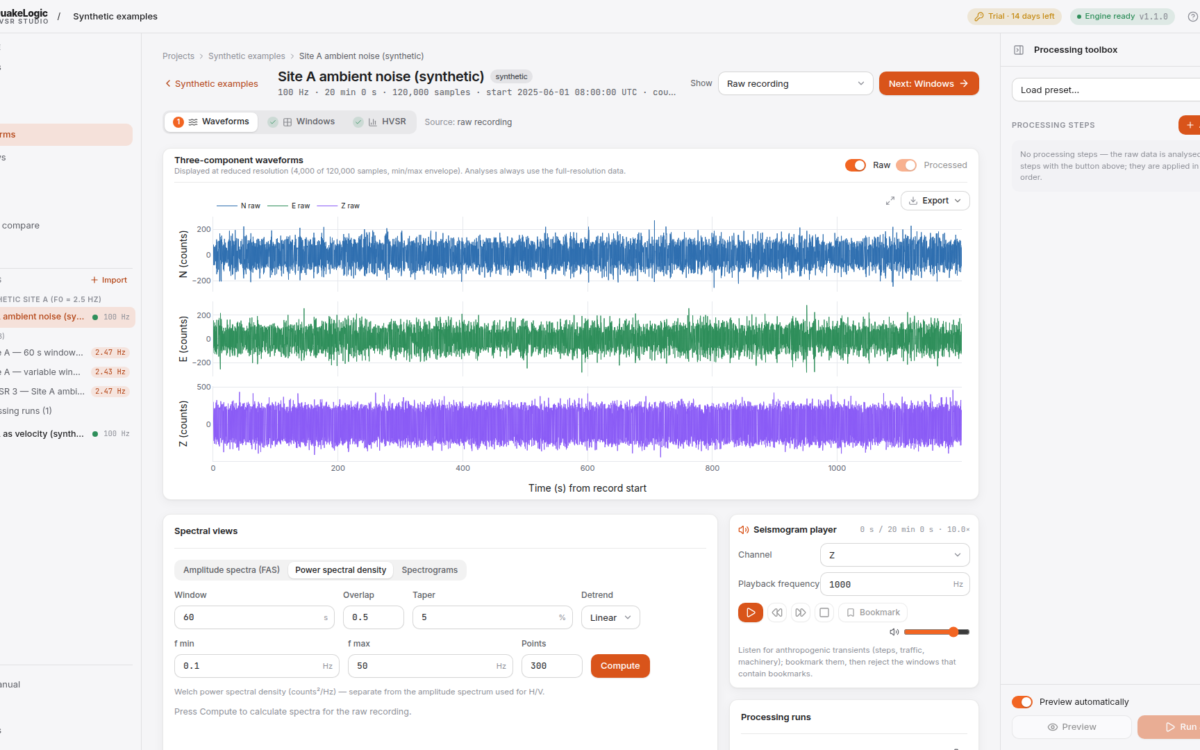
Task: Click the Import plus icon in the sidebar
Action: (95, 280)
